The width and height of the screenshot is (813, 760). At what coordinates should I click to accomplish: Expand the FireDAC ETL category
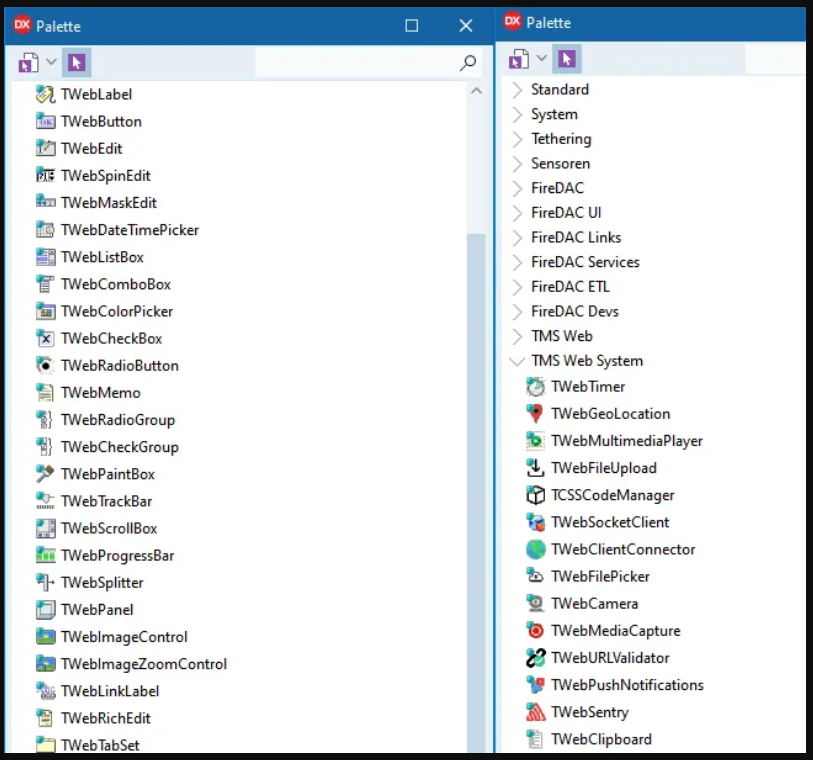pyautogui.click(x=516, y=287)
